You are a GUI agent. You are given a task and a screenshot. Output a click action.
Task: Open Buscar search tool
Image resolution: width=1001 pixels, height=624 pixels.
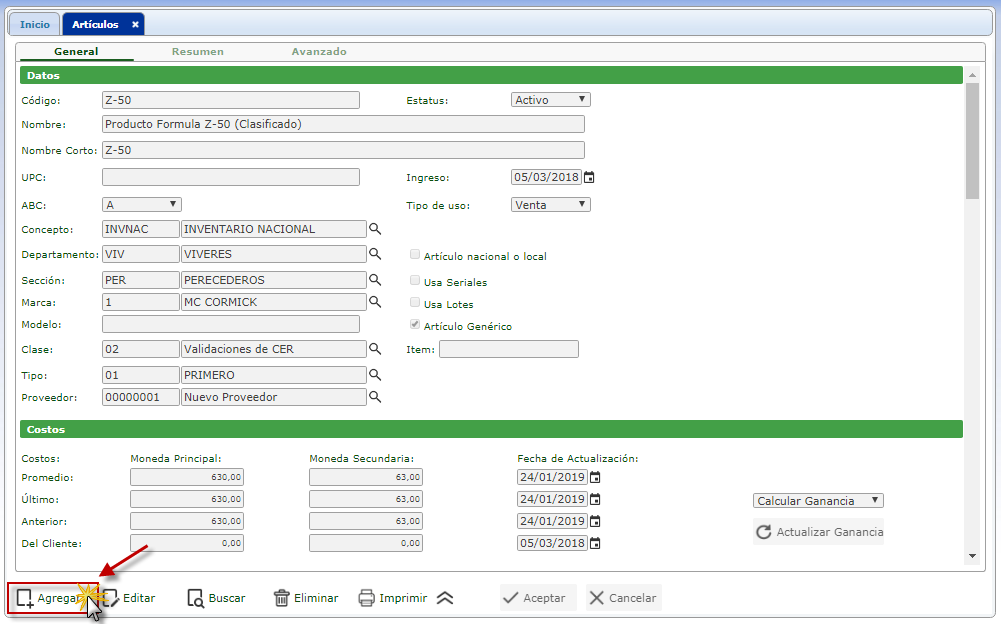coord(196,598)
